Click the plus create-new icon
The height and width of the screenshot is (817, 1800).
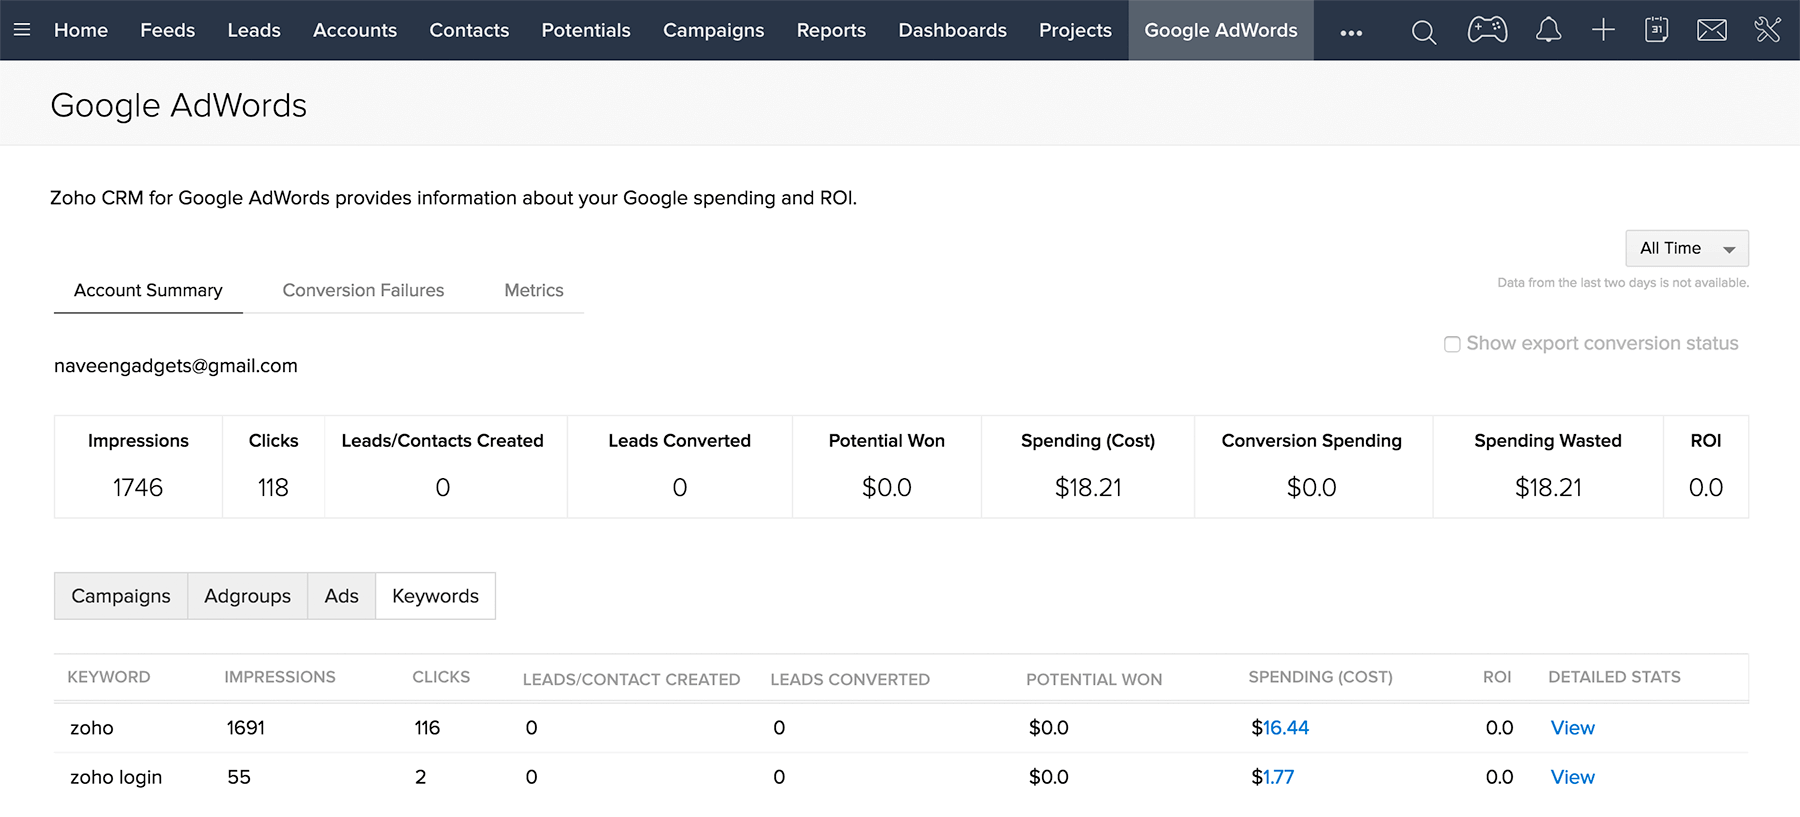pos(1603,30)
